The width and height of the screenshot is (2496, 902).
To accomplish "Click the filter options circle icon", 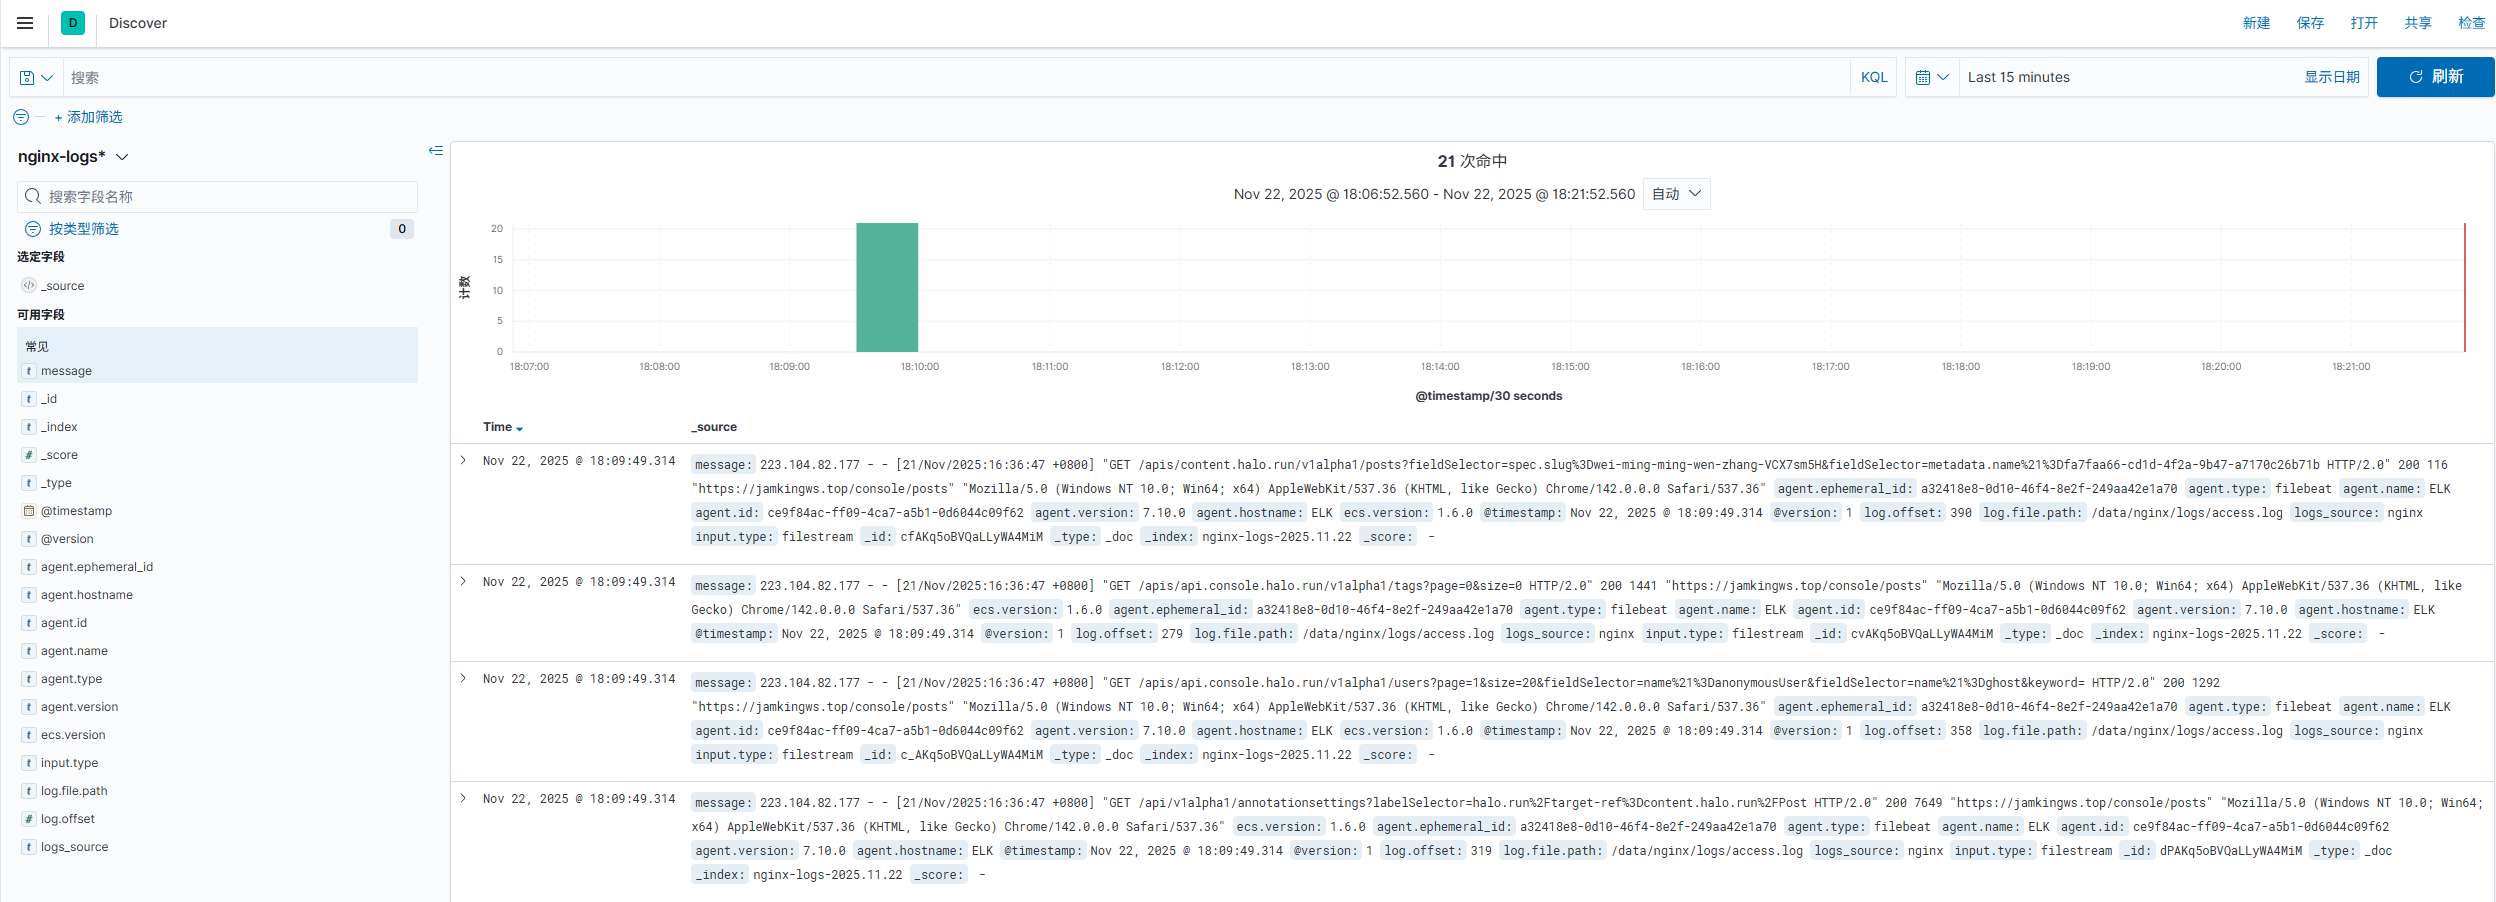I will (21, 117).
